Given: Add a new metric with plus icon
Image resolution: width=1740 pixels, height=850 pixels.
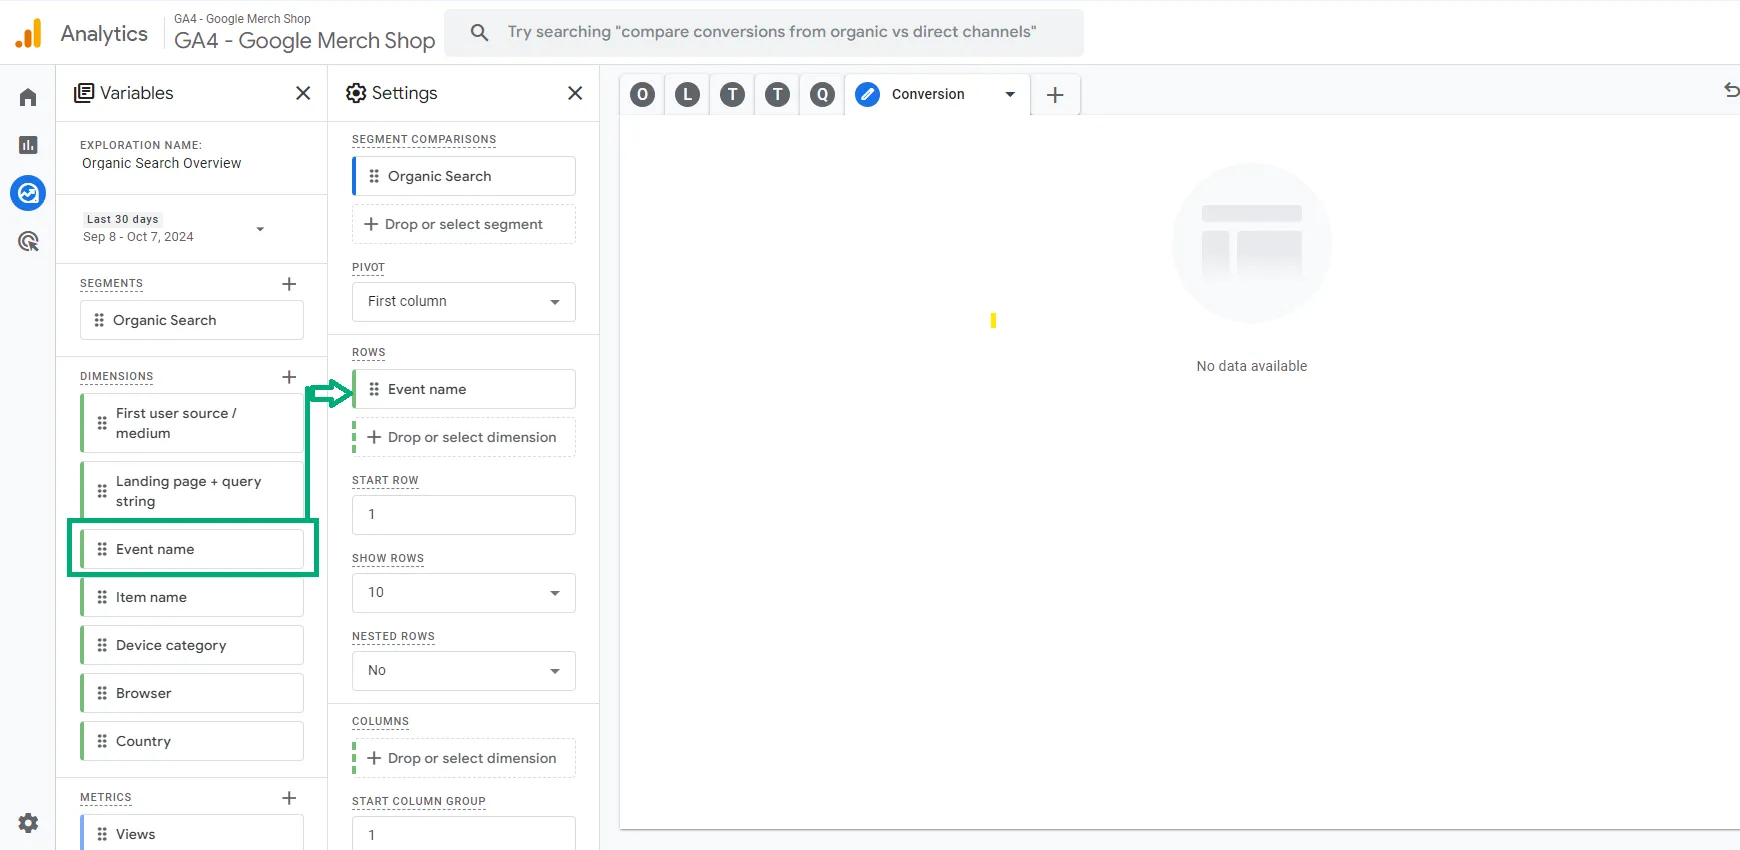Looking at the screenshot, I should [289, 798].
